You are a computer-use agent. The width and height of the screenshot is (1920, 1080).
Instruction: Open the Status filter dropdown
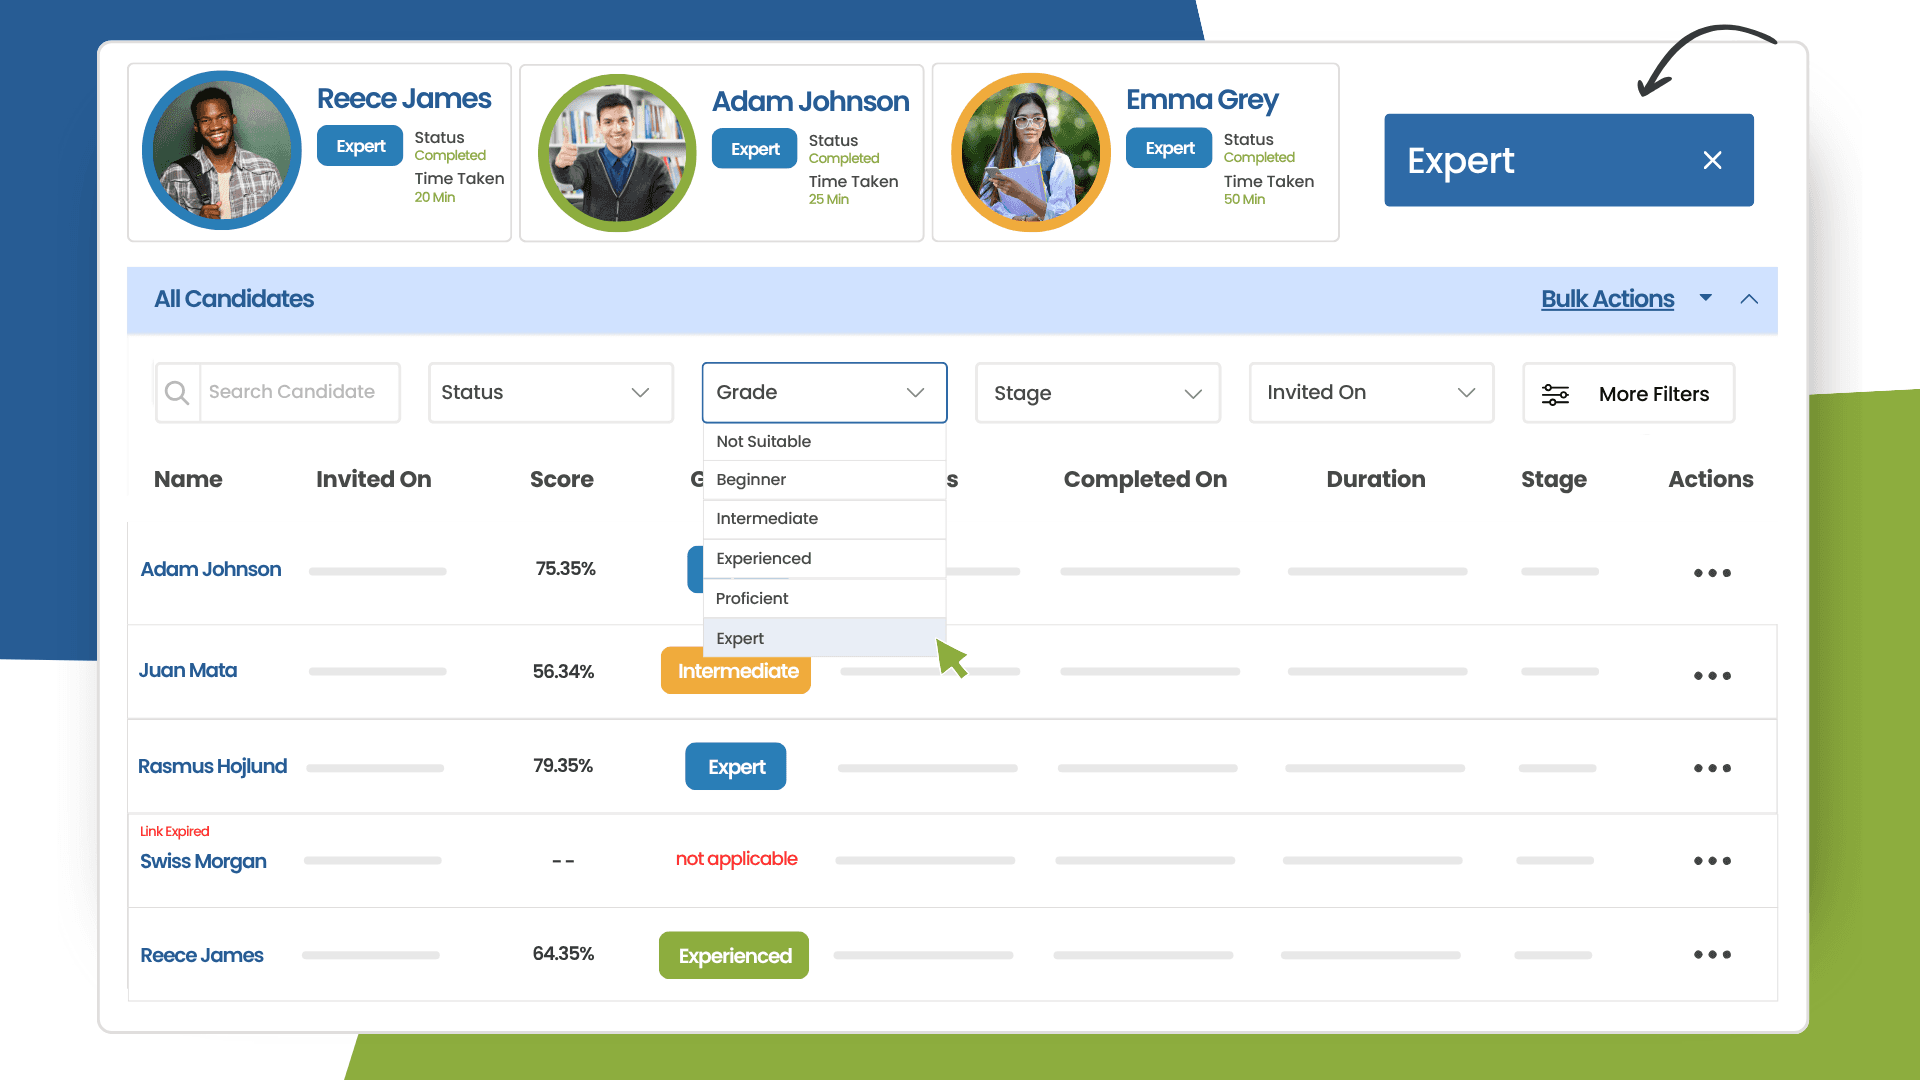coord(550,393)
